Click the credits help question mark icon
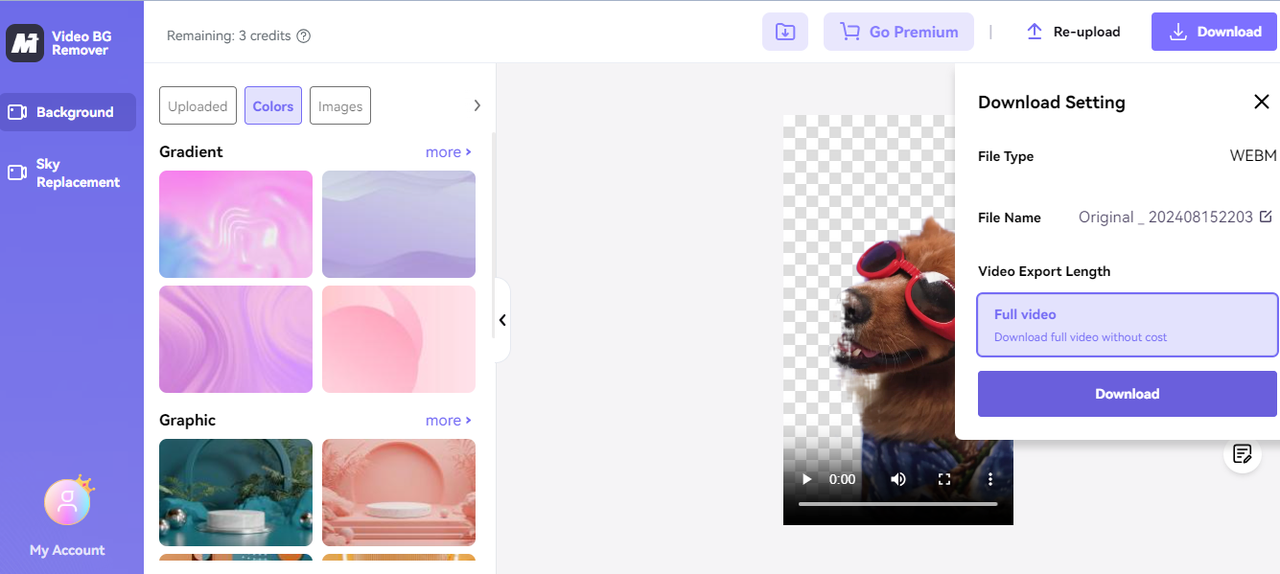Viewport: 1280px width, 574px height. click(304, 36)
